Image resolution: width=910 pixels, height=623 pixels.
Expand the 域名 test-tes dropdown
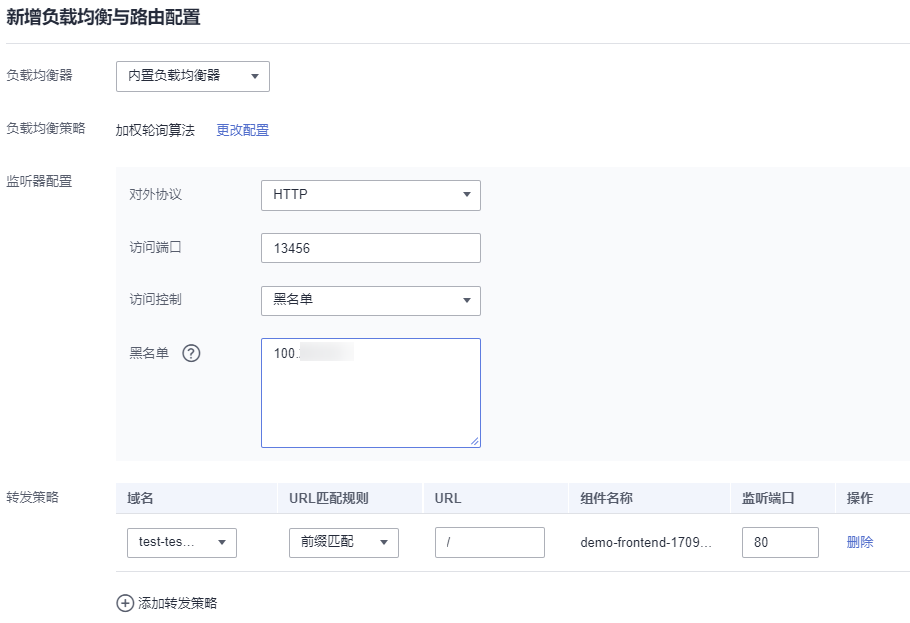(x=181, y=542)
